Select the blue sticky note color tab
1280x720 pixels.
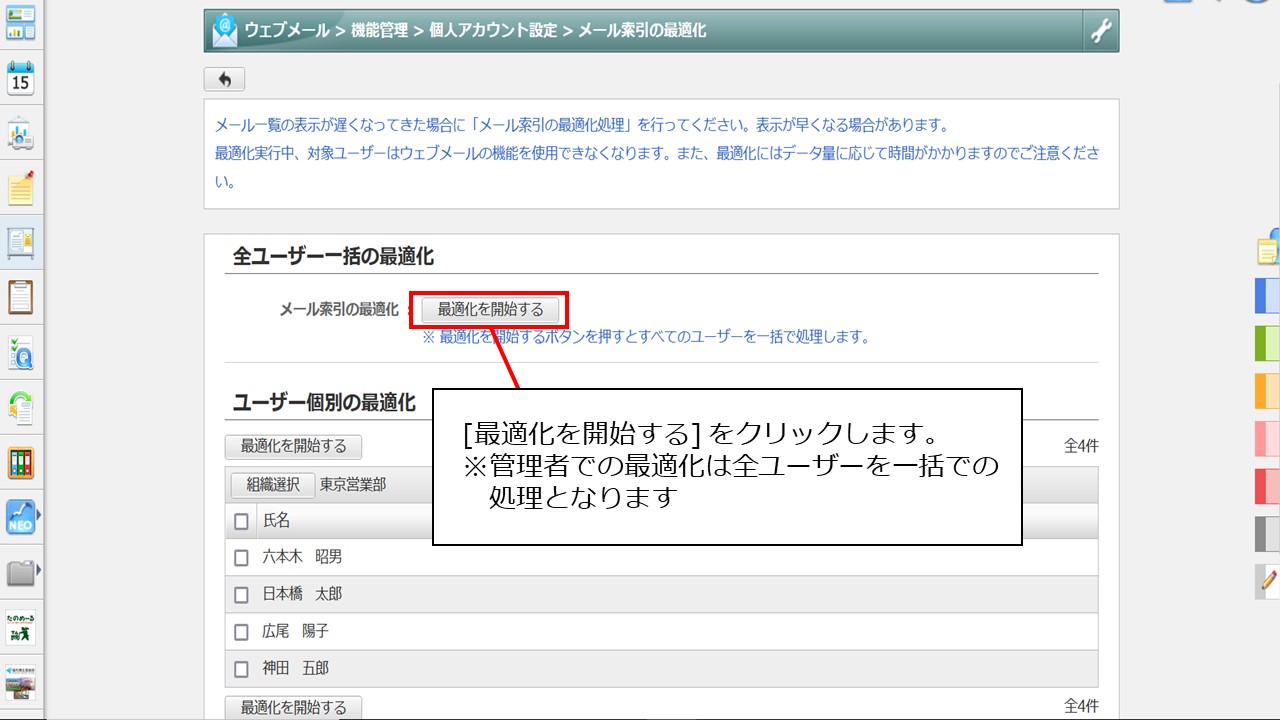point(1267,296)
